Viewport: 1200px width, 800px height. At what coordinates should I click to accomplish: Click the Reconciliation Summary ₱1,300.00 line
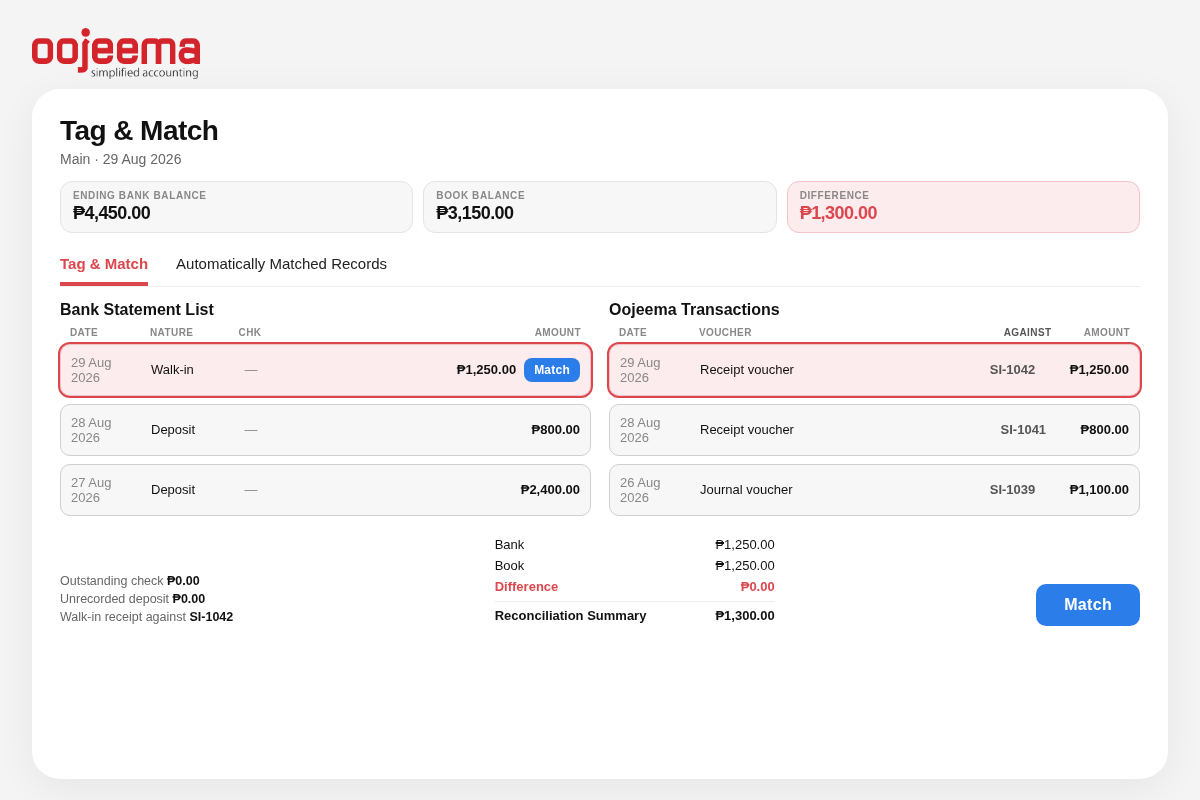[x=634, y=616]
